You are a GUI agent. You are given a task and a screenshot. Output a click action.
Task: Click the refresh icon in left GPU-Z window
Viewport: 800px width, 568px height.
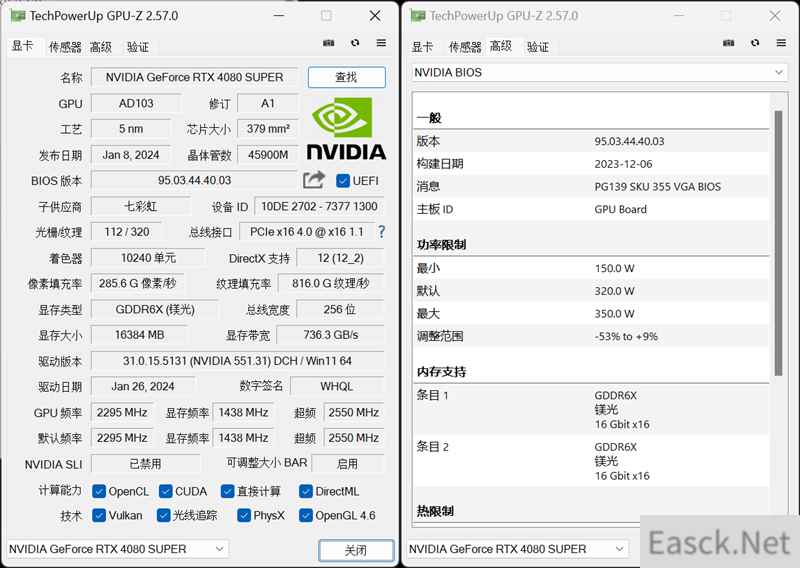[355, 43]
